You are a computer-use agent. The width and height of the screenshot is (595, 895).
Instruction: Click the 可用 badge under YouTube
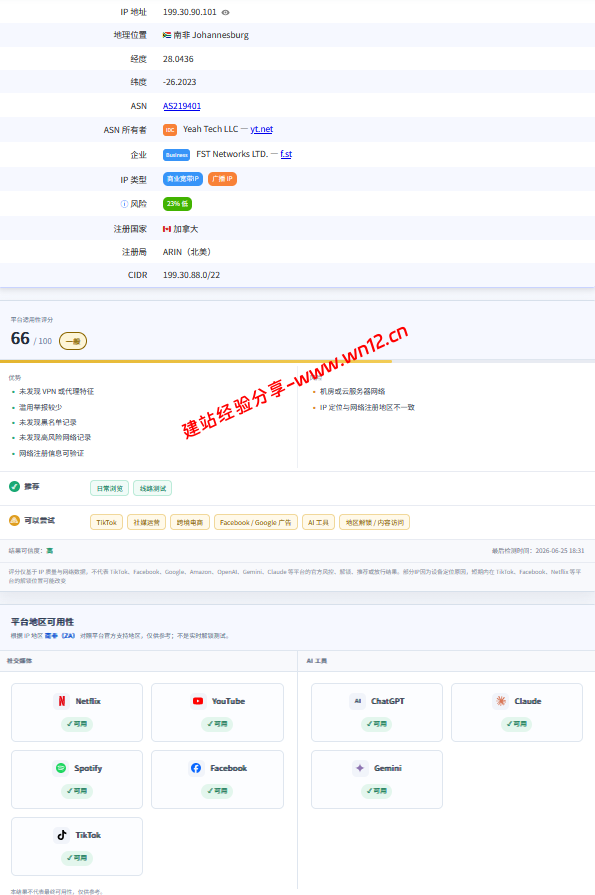tap(217, 724)
